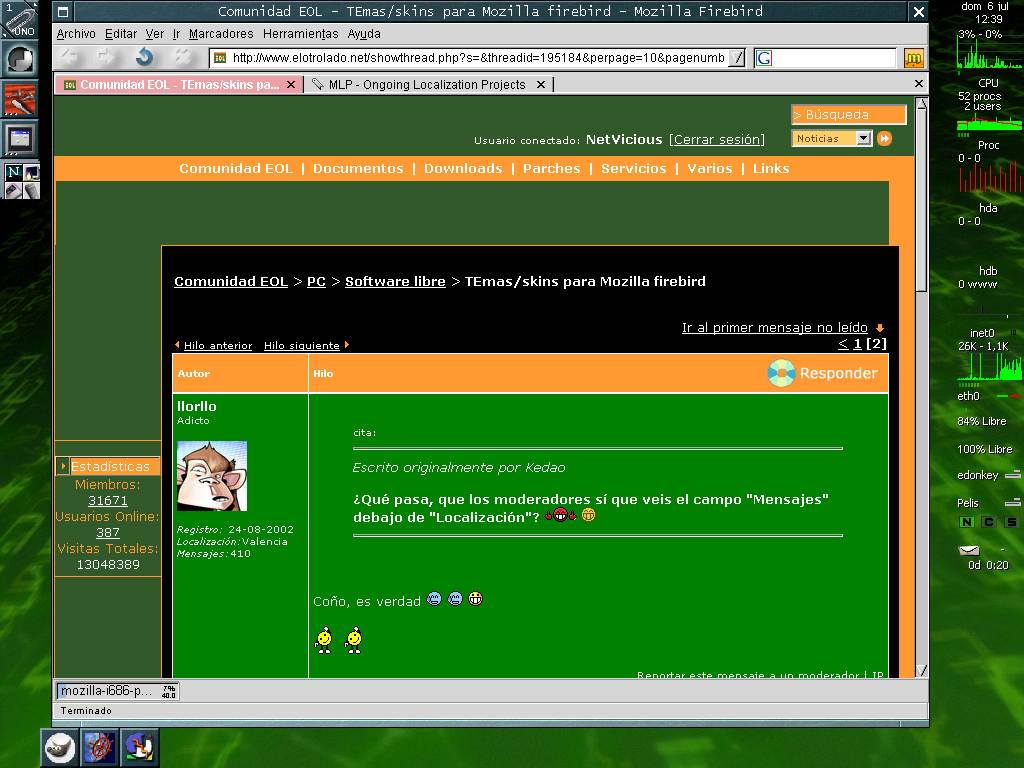Expand the Estadísticas sidebar section
The height and width of the screenshot is (768, 1024).
point(63,466)
